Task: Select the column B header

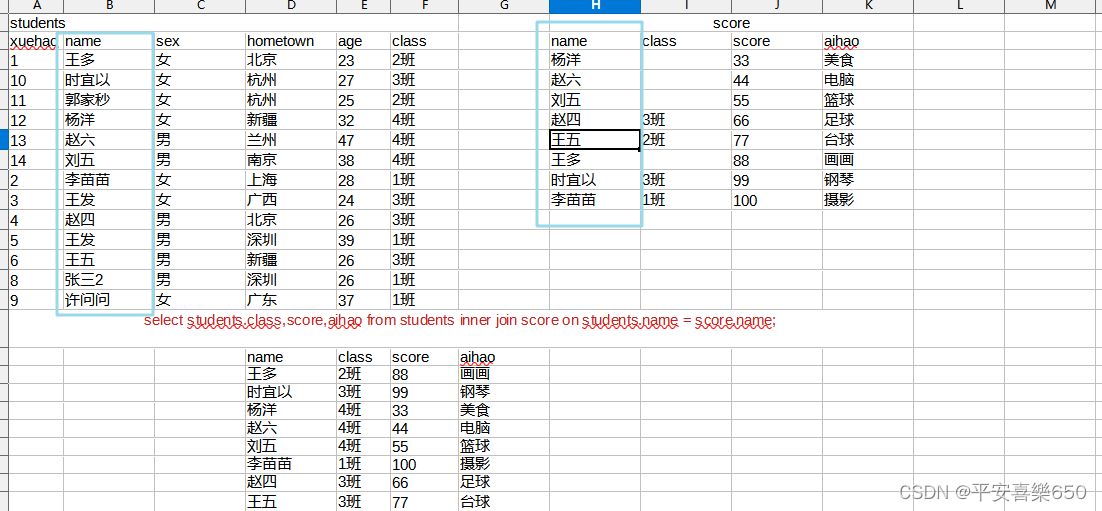Action: tap(109, 6)
